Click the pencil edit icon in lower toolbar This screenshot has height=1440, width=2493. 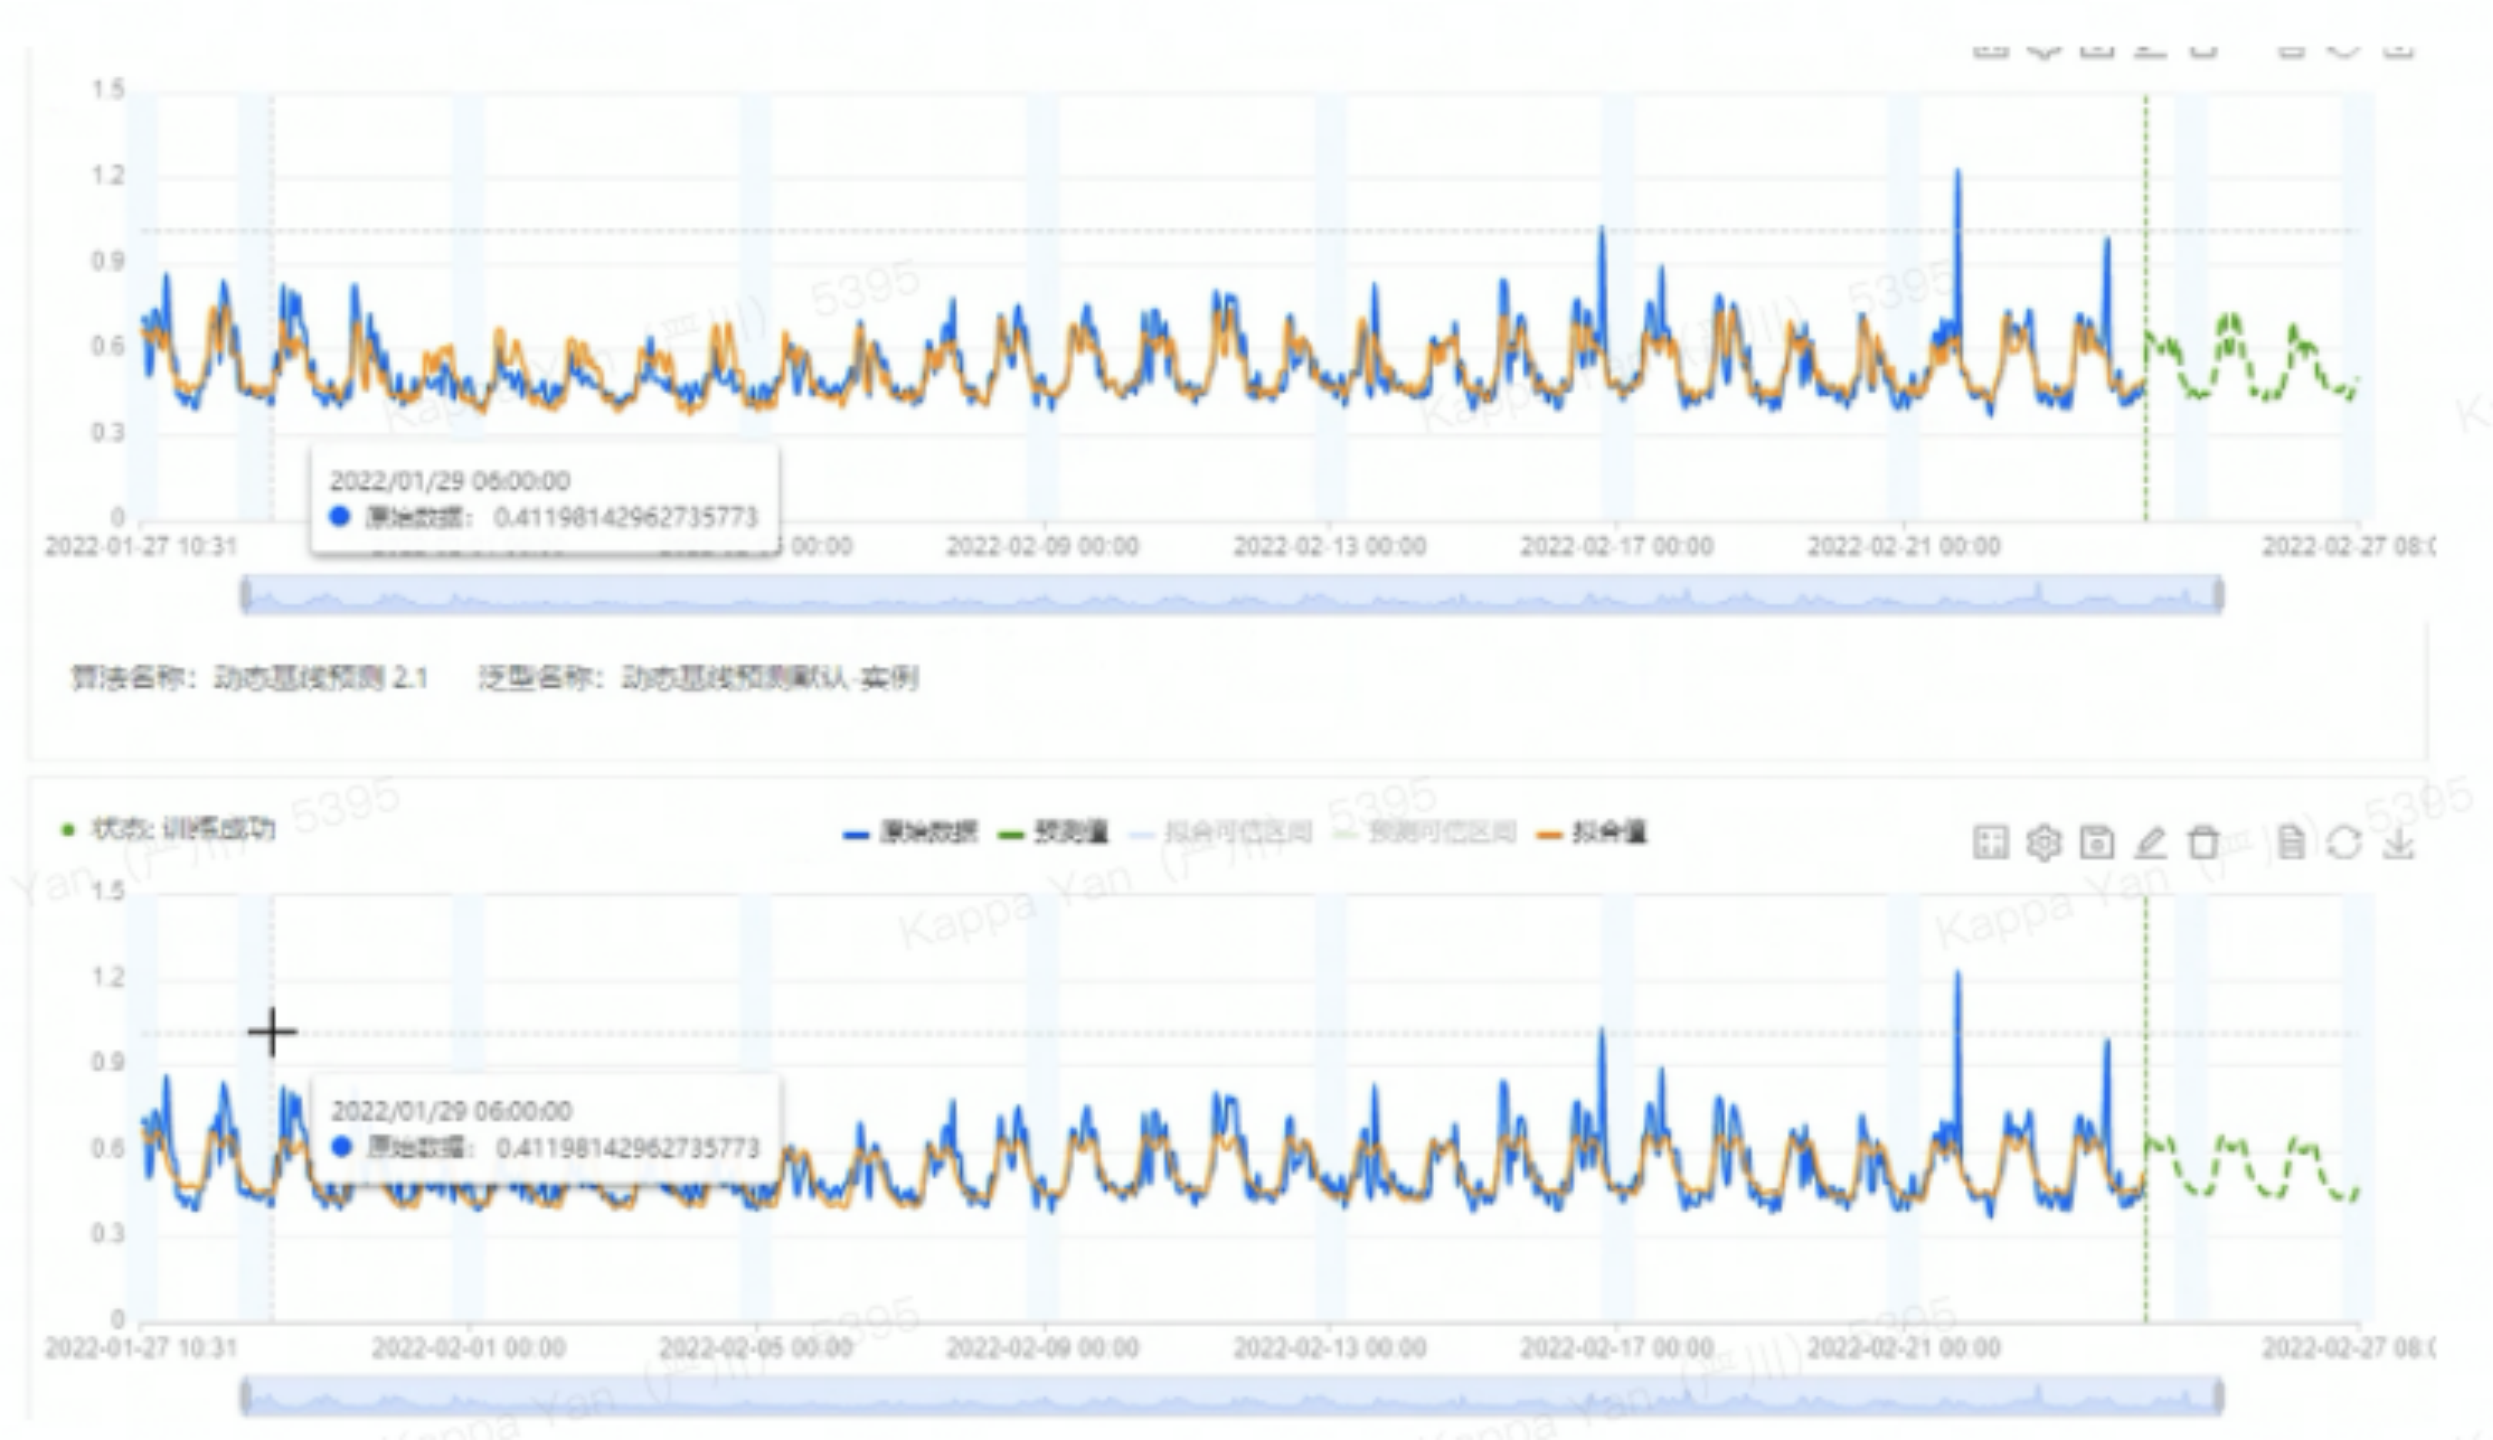[x=2150, y=842]
